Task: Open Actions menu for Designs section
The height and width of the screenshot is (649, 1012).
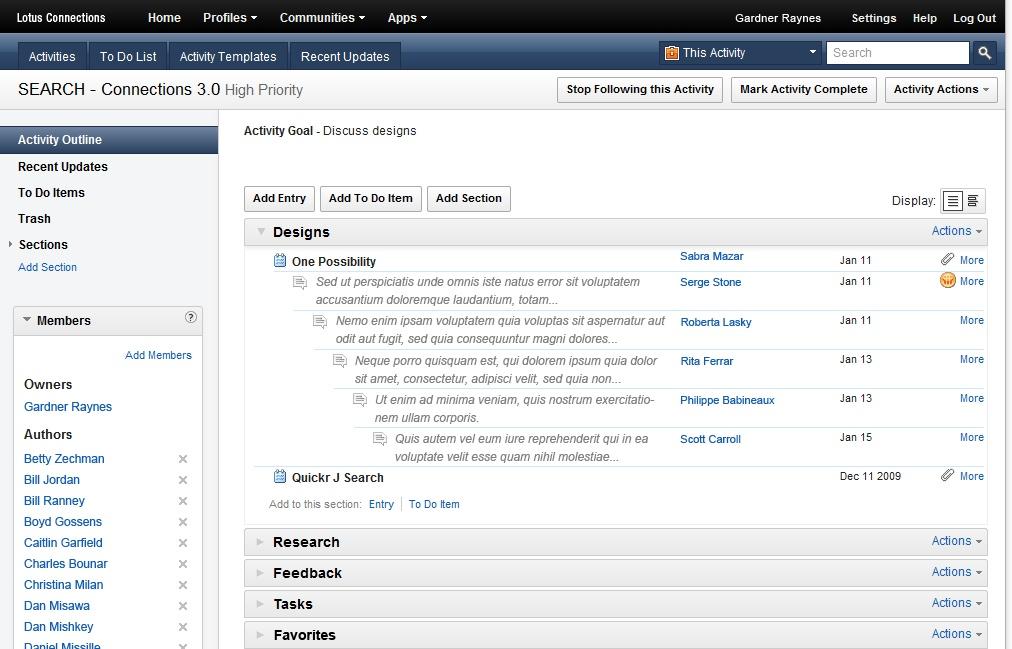Action: [956, 230]
